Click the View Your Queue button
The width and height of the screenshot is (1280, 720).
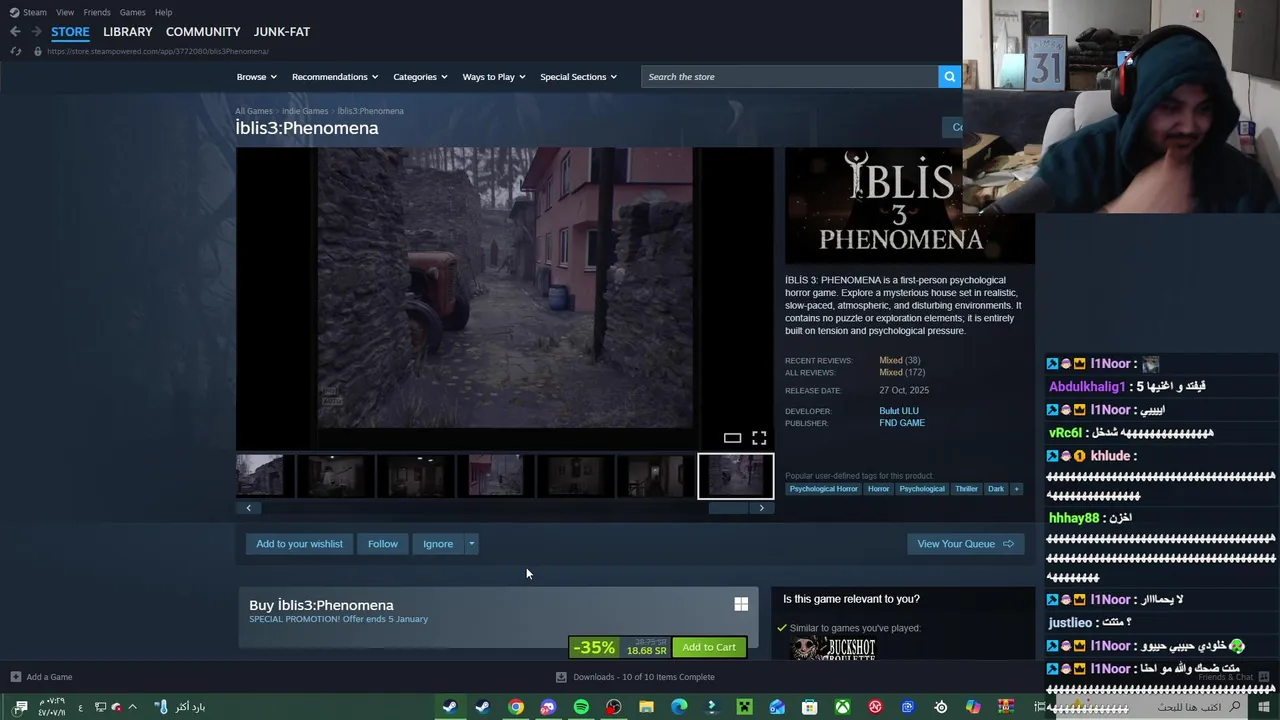tap(965, 544)
